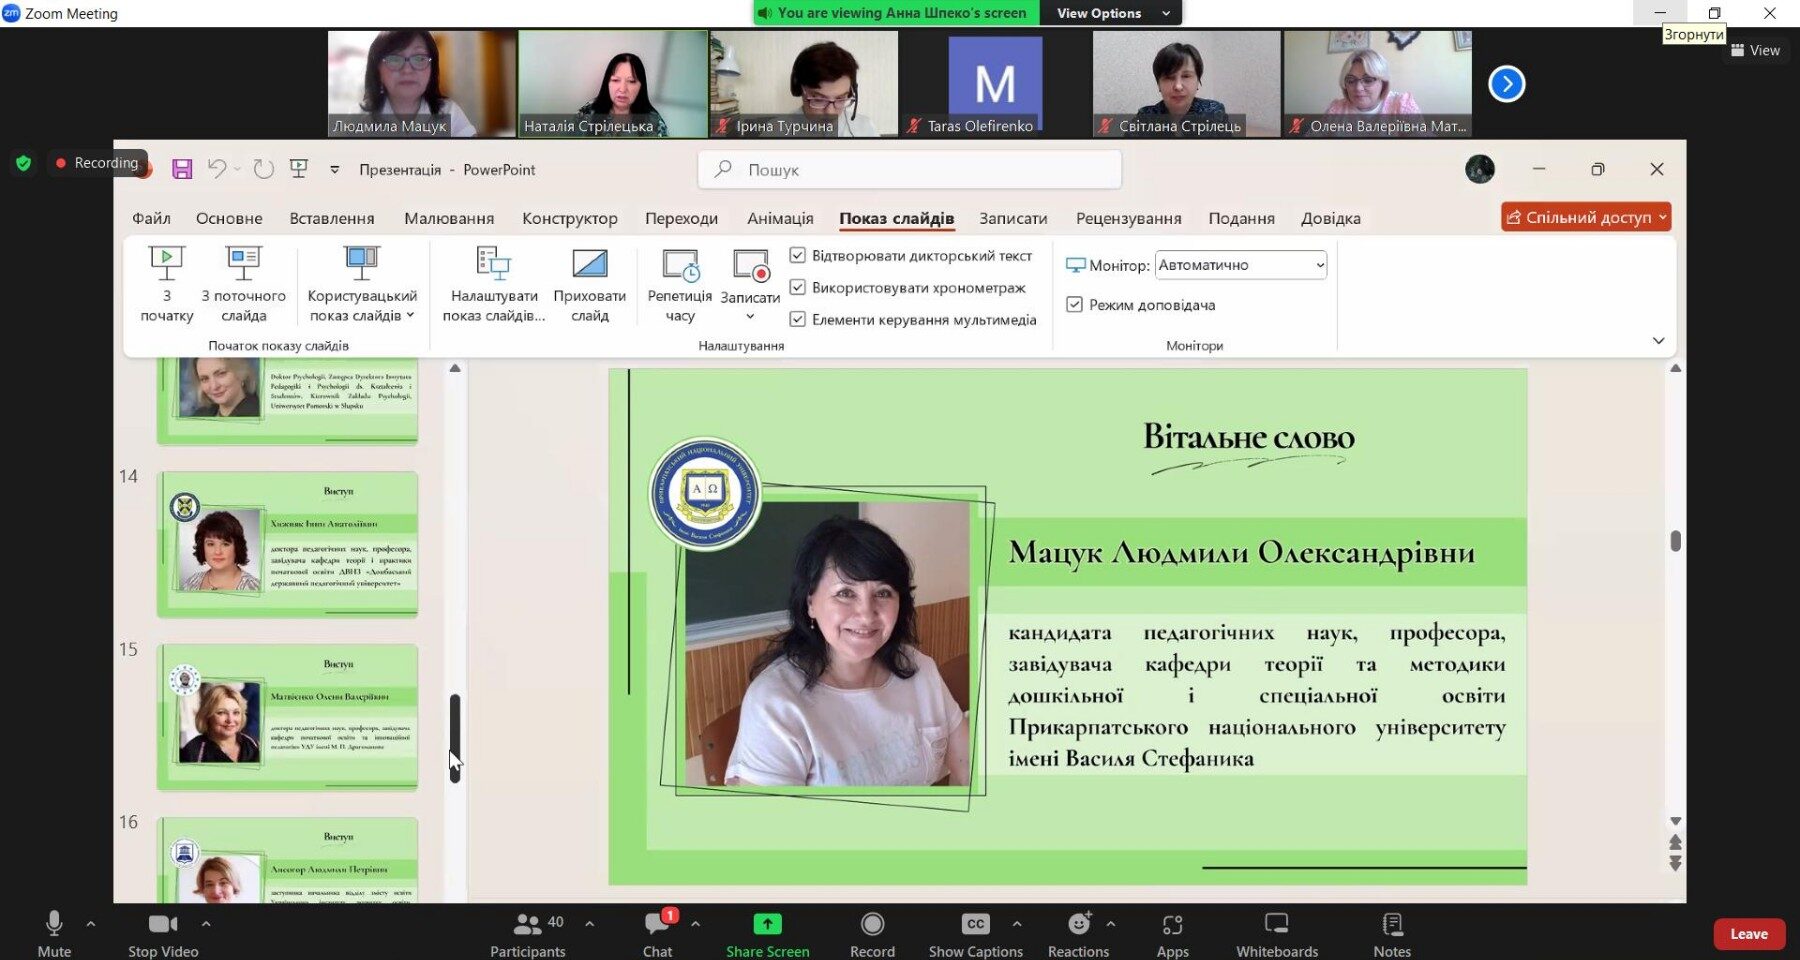Image resolution: width=1800 pixels, height=960 pixels.
Task: Click slide panel vertical scrollbar thumb
Action: (x=455, y=737)
